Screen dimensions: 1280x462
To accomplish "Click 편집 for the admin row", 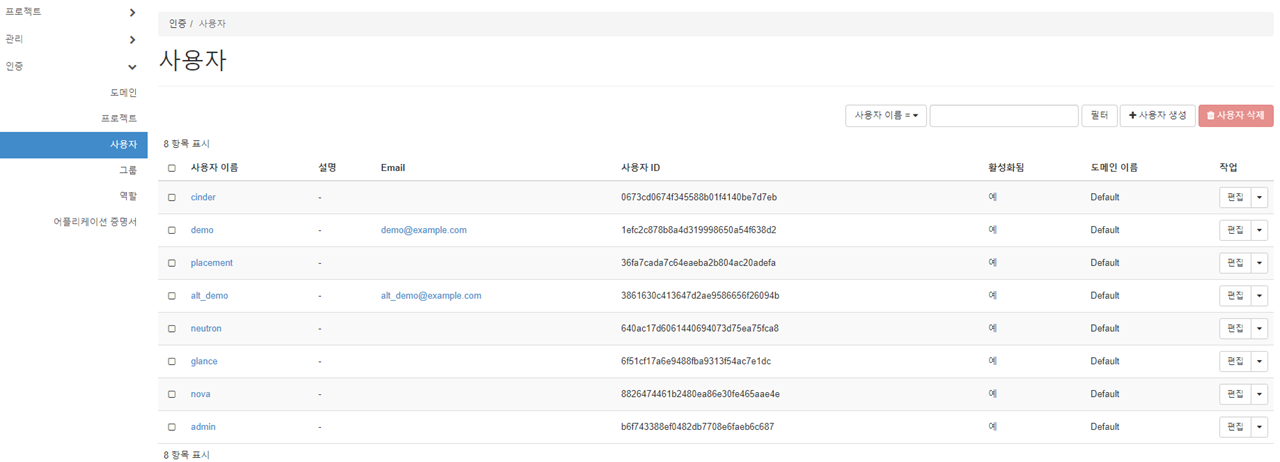I will pos(1234,427).
